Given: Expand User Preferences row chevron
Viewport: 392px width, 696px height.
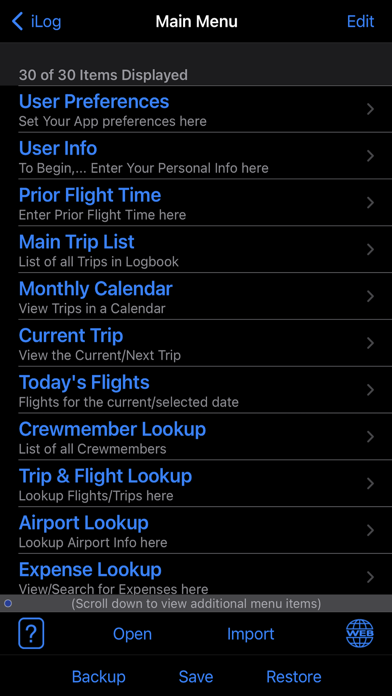Looking at the screenshot, I should (x=370, y=109).
